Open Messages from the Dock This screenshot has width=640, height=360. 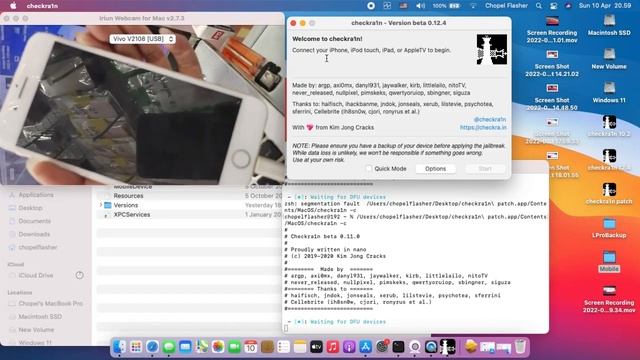coord(169,347)
